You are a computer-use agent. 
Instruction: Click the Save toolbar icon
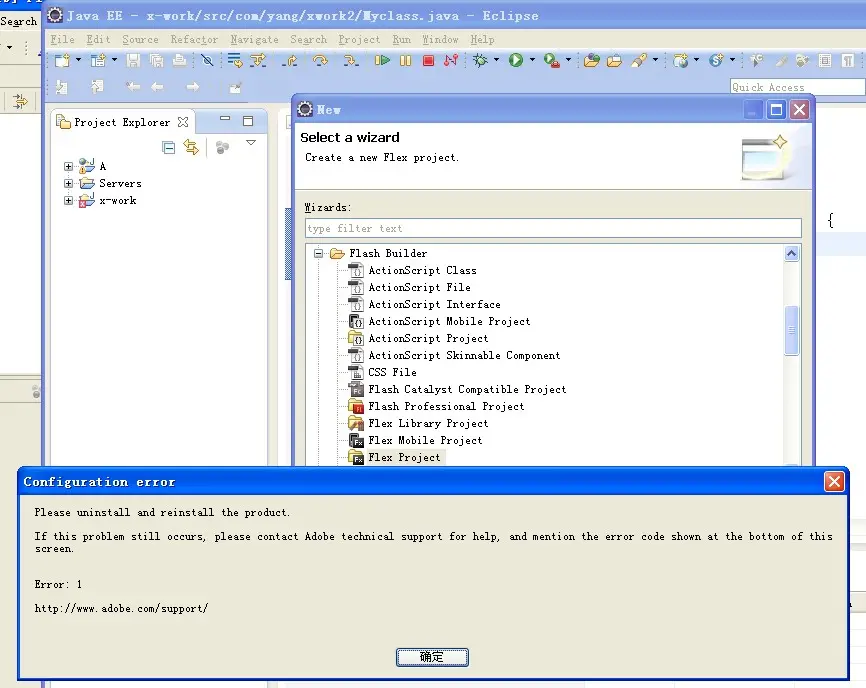click(x=133, y=60)
